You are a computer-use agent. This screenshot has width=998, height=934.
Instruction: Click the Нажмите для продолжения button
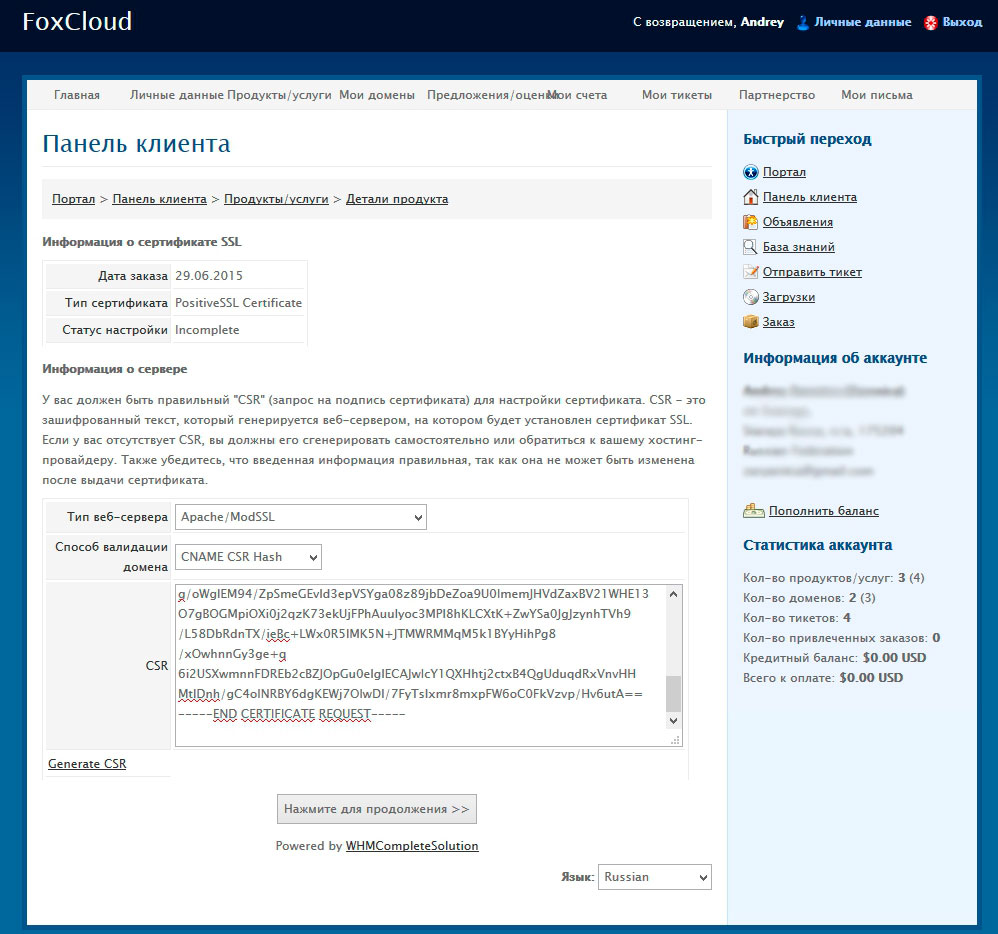(377, 809)
